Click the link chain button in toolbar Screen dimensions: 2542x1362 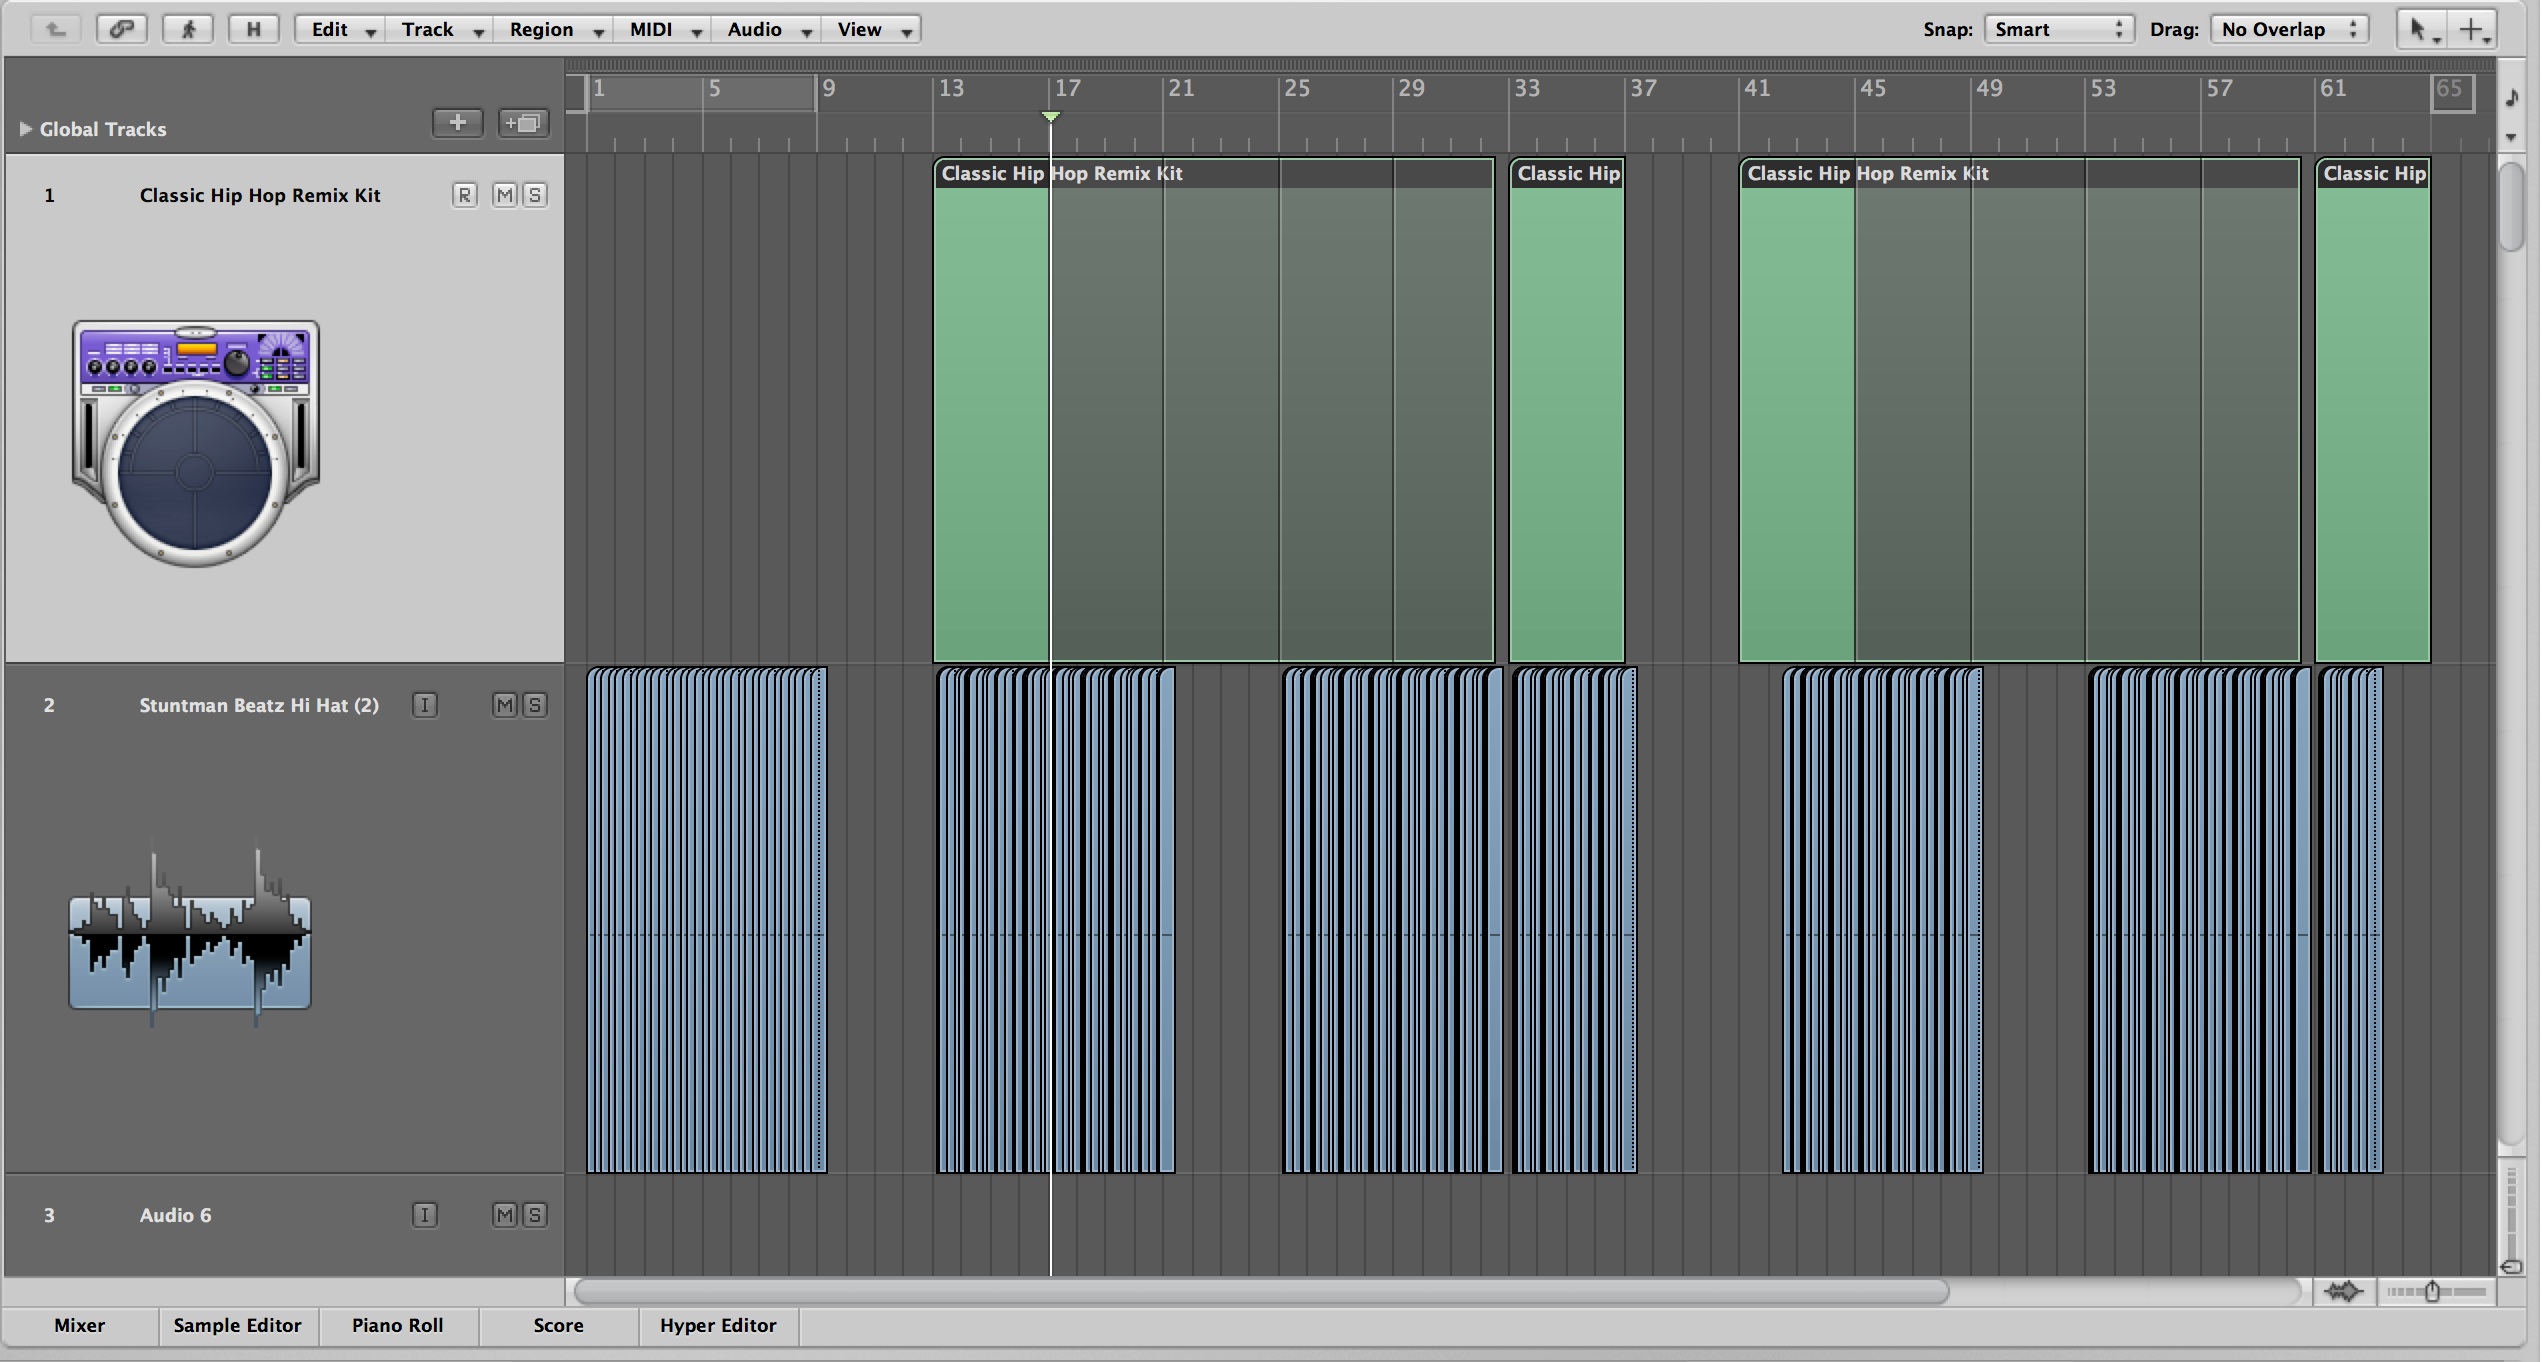click(122, 29)
